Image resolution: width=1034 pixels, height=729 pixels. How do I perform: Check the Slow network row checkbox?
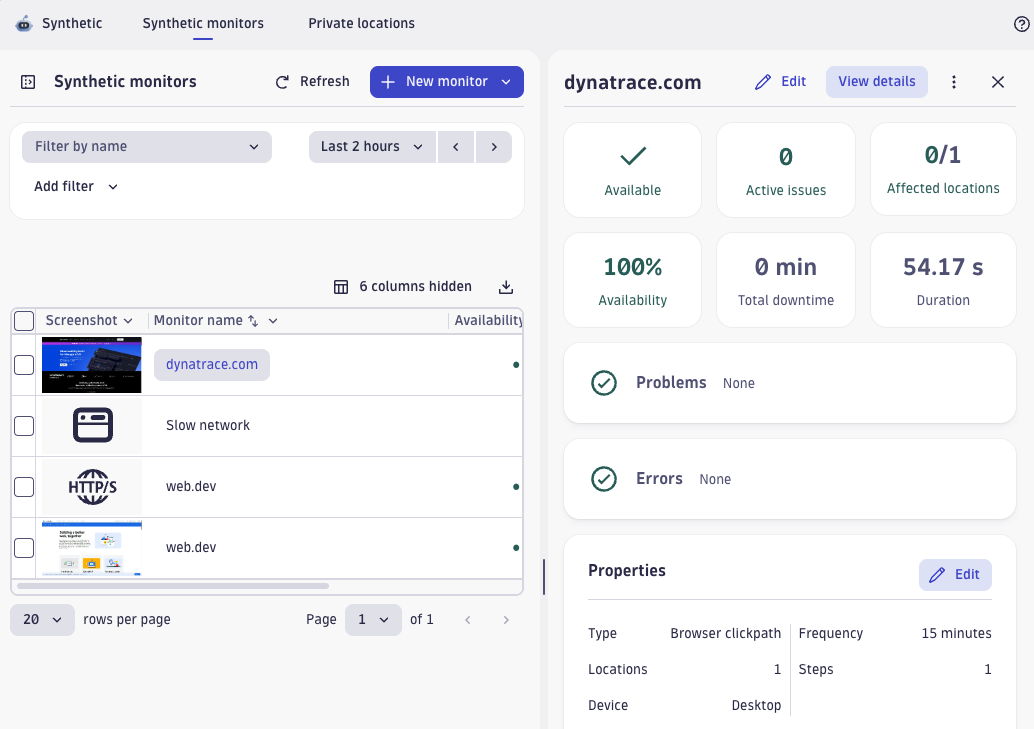pos(24,425)
